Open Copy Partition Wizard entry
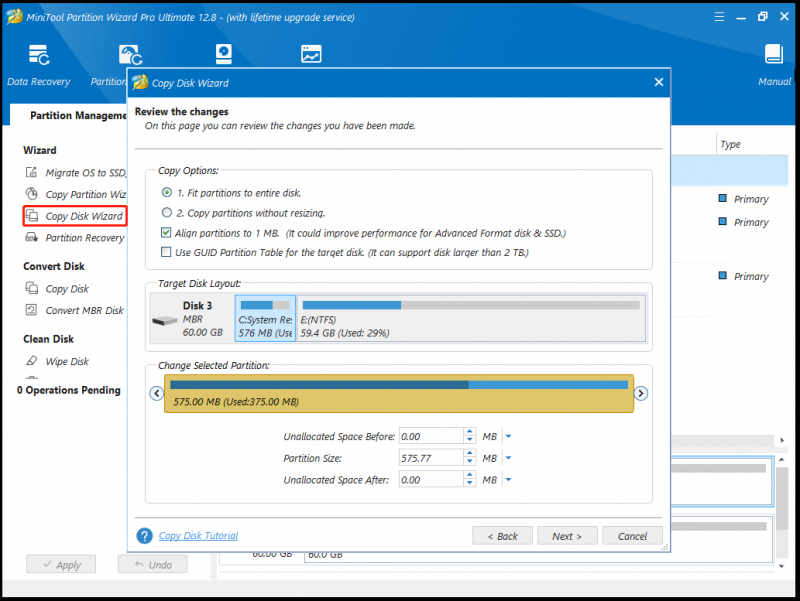 [x=86, y=194]
